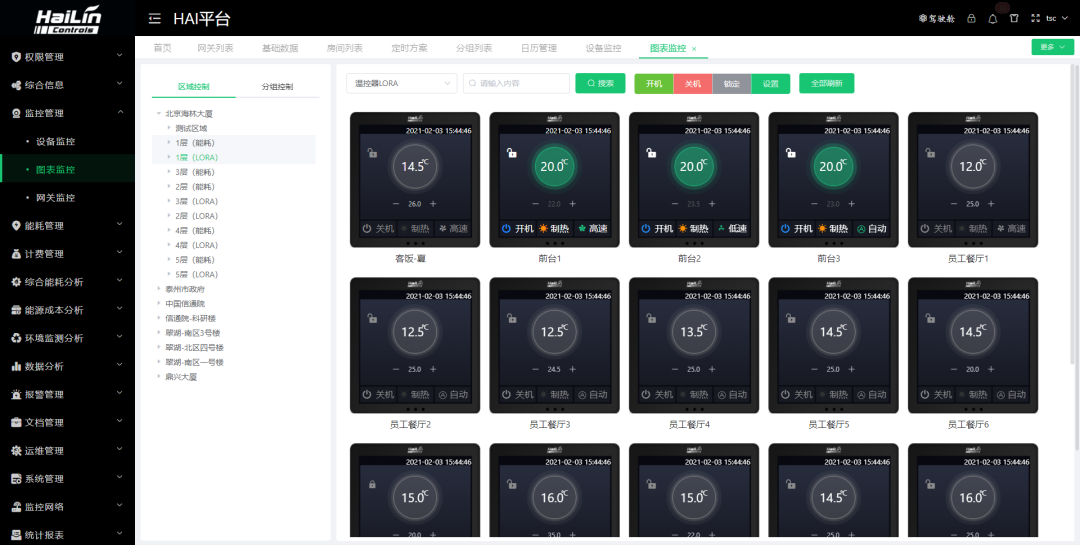1080x545 pixels.
Task: Click the heating sun icon on 前台3
Action: (x=822, y=229)
